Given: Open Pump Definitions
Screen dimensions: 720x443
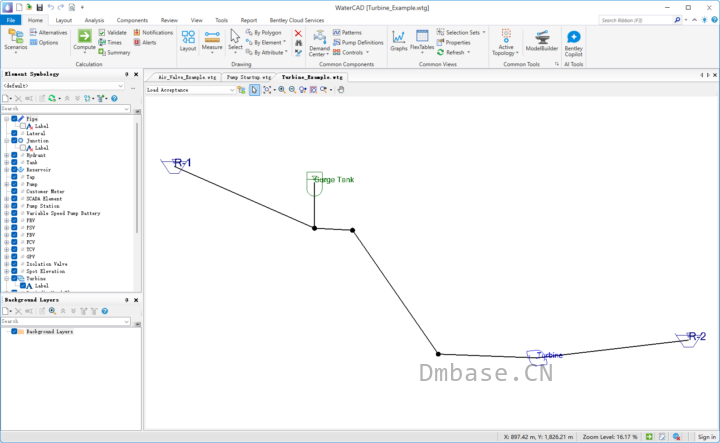Looking at the screenshot, I should click(x=358, y=43).
